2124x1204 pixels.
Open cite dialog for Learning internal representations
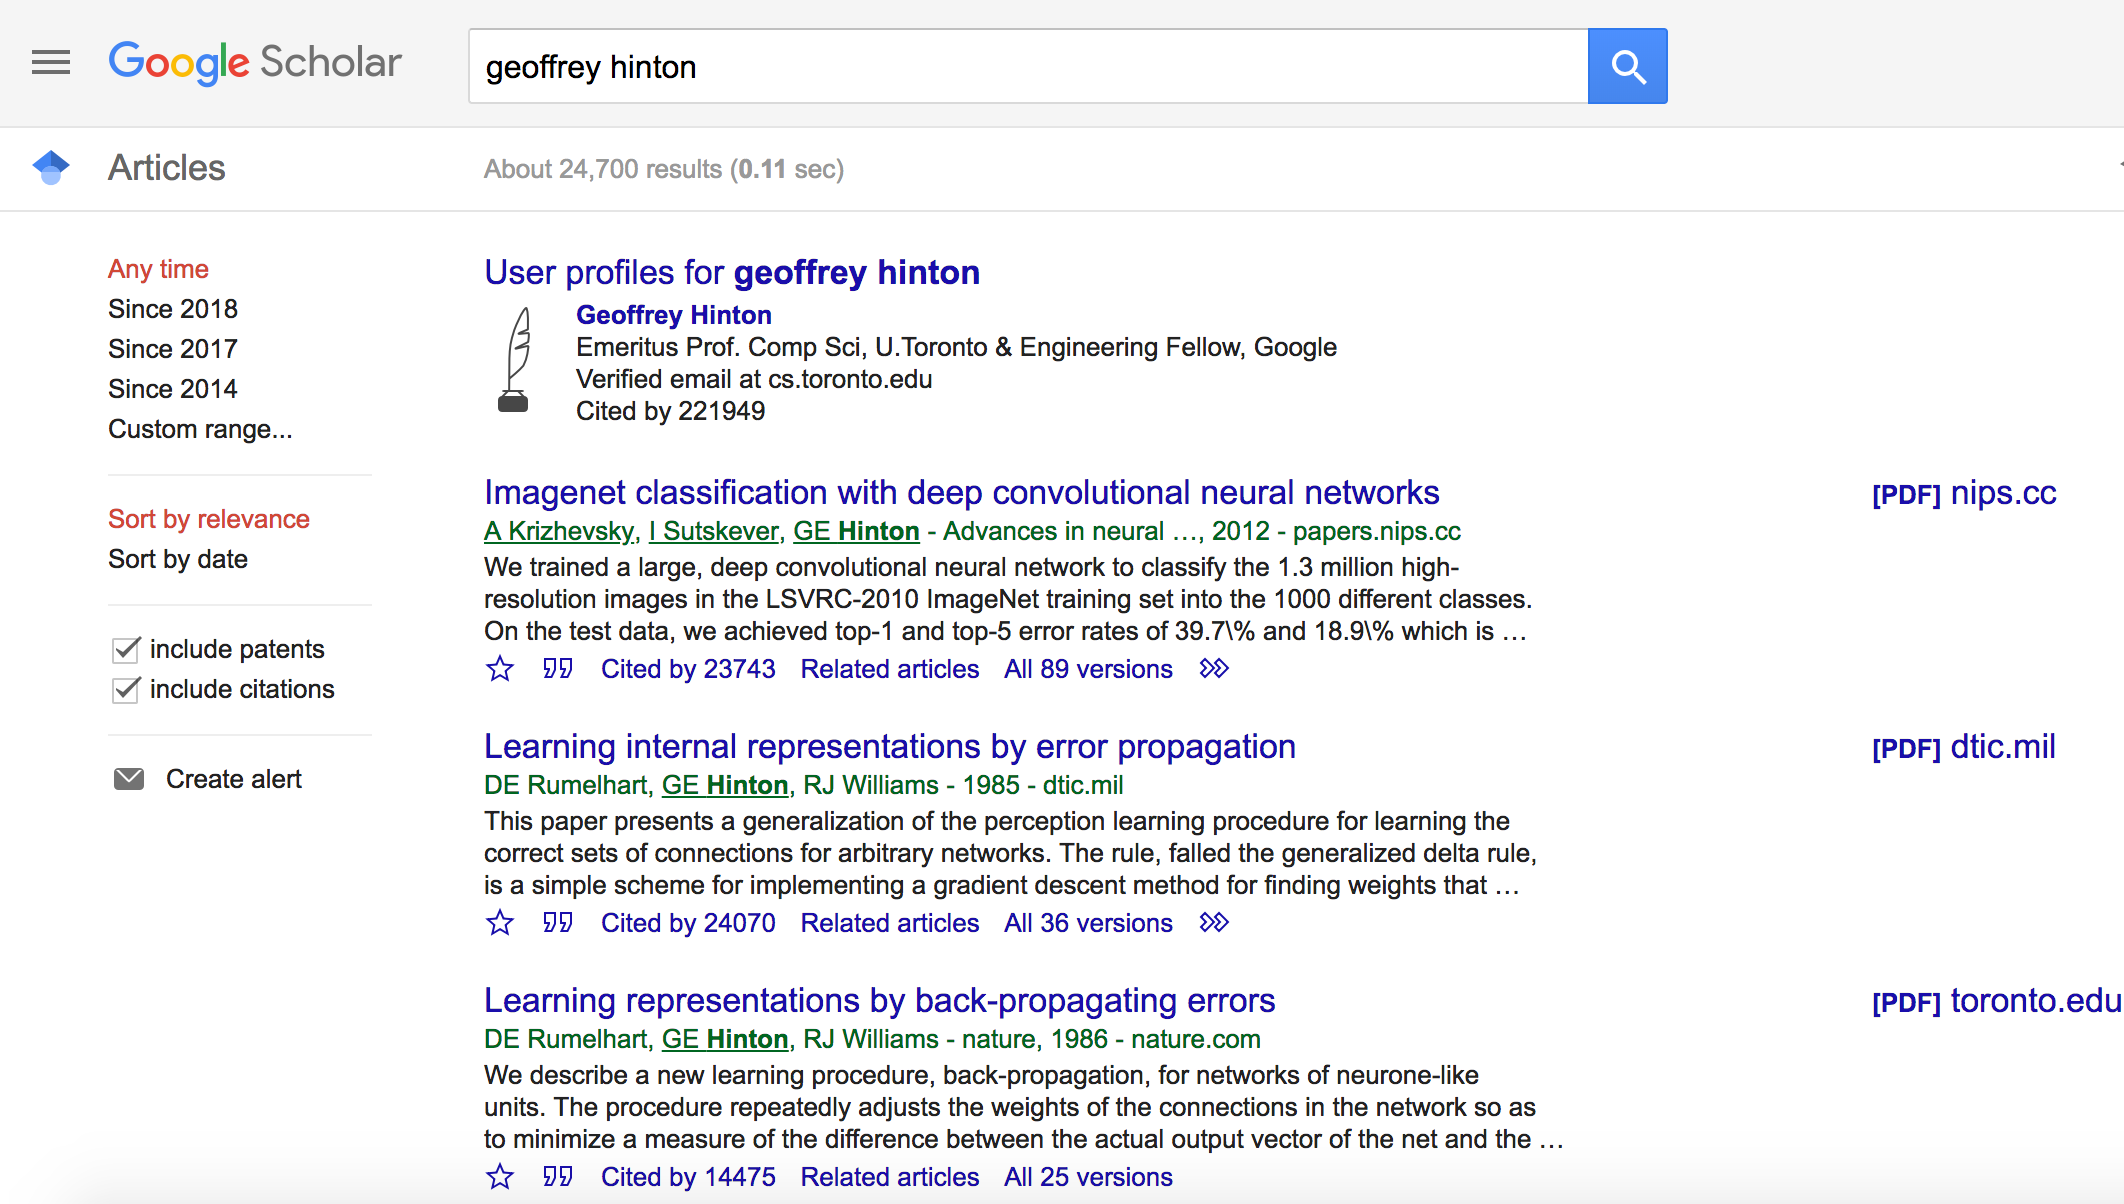click(557, 923)
